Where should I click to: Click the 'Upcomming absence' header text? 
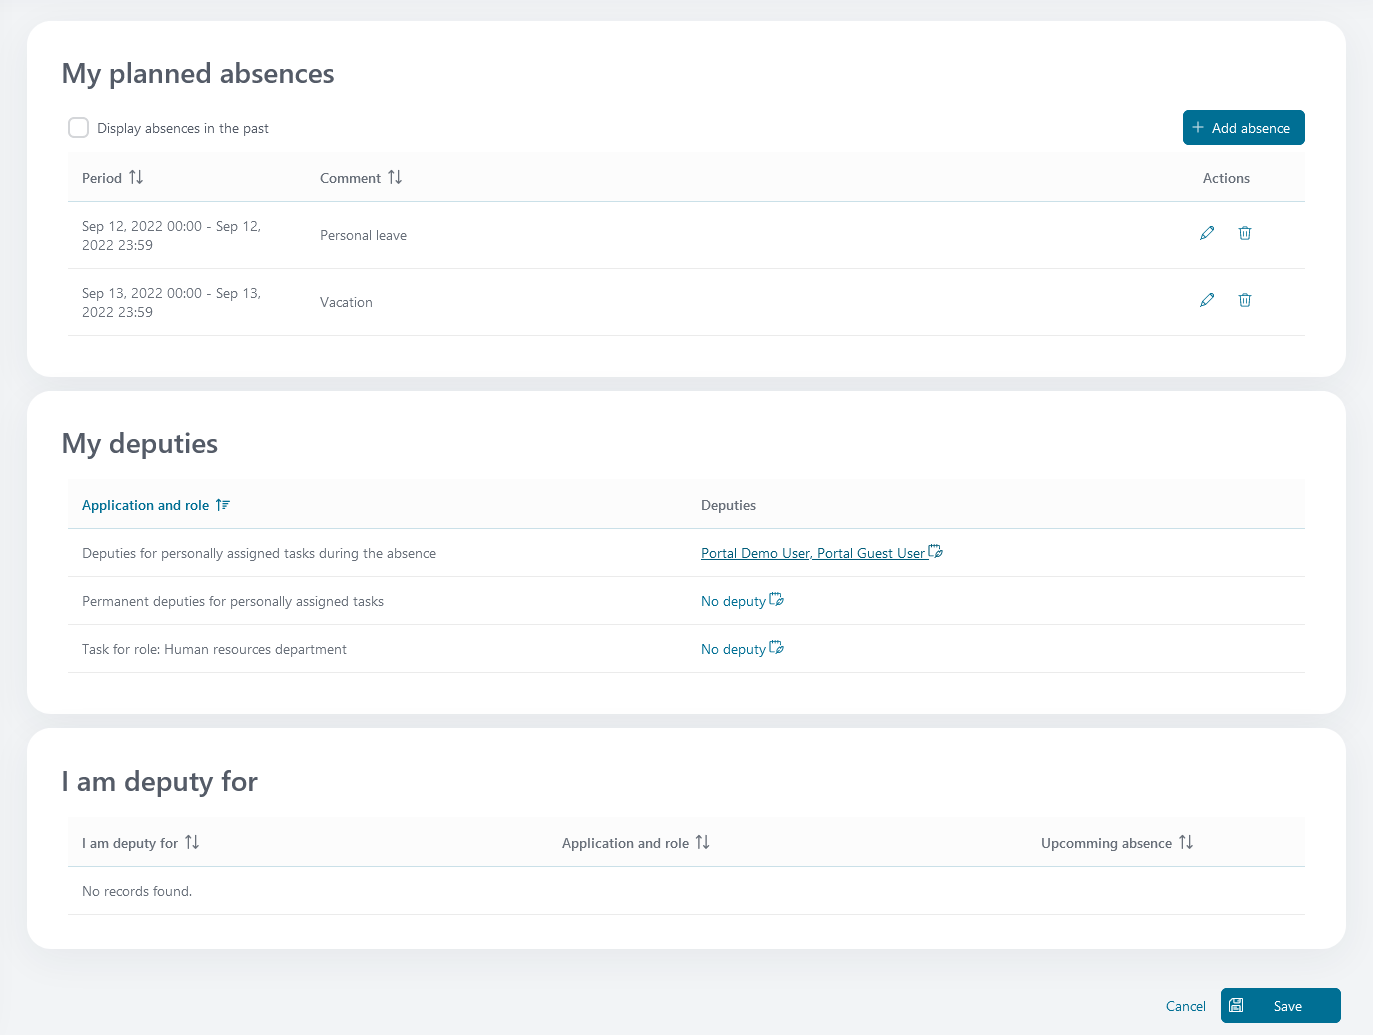pyautogui.click(x=1106, y=843)
